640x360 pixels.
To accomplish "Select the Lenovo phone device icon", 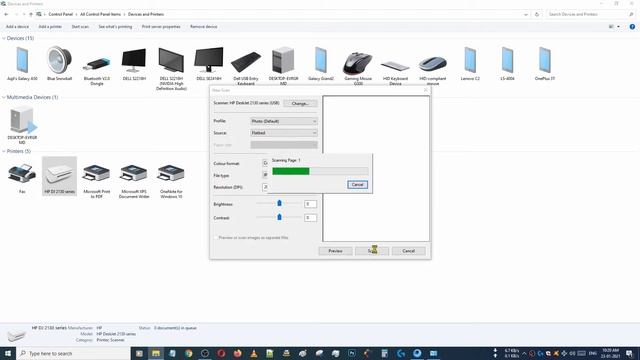I will [x=470, y=63].
